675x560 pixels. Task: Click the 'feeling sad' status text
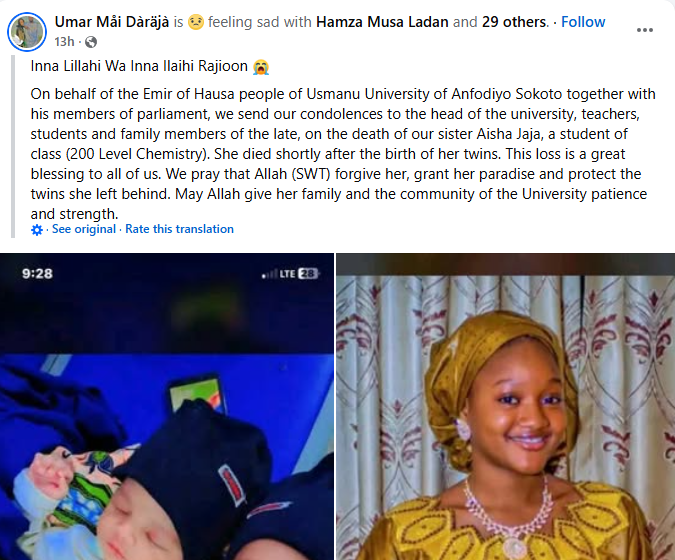[x=275, y=22]
